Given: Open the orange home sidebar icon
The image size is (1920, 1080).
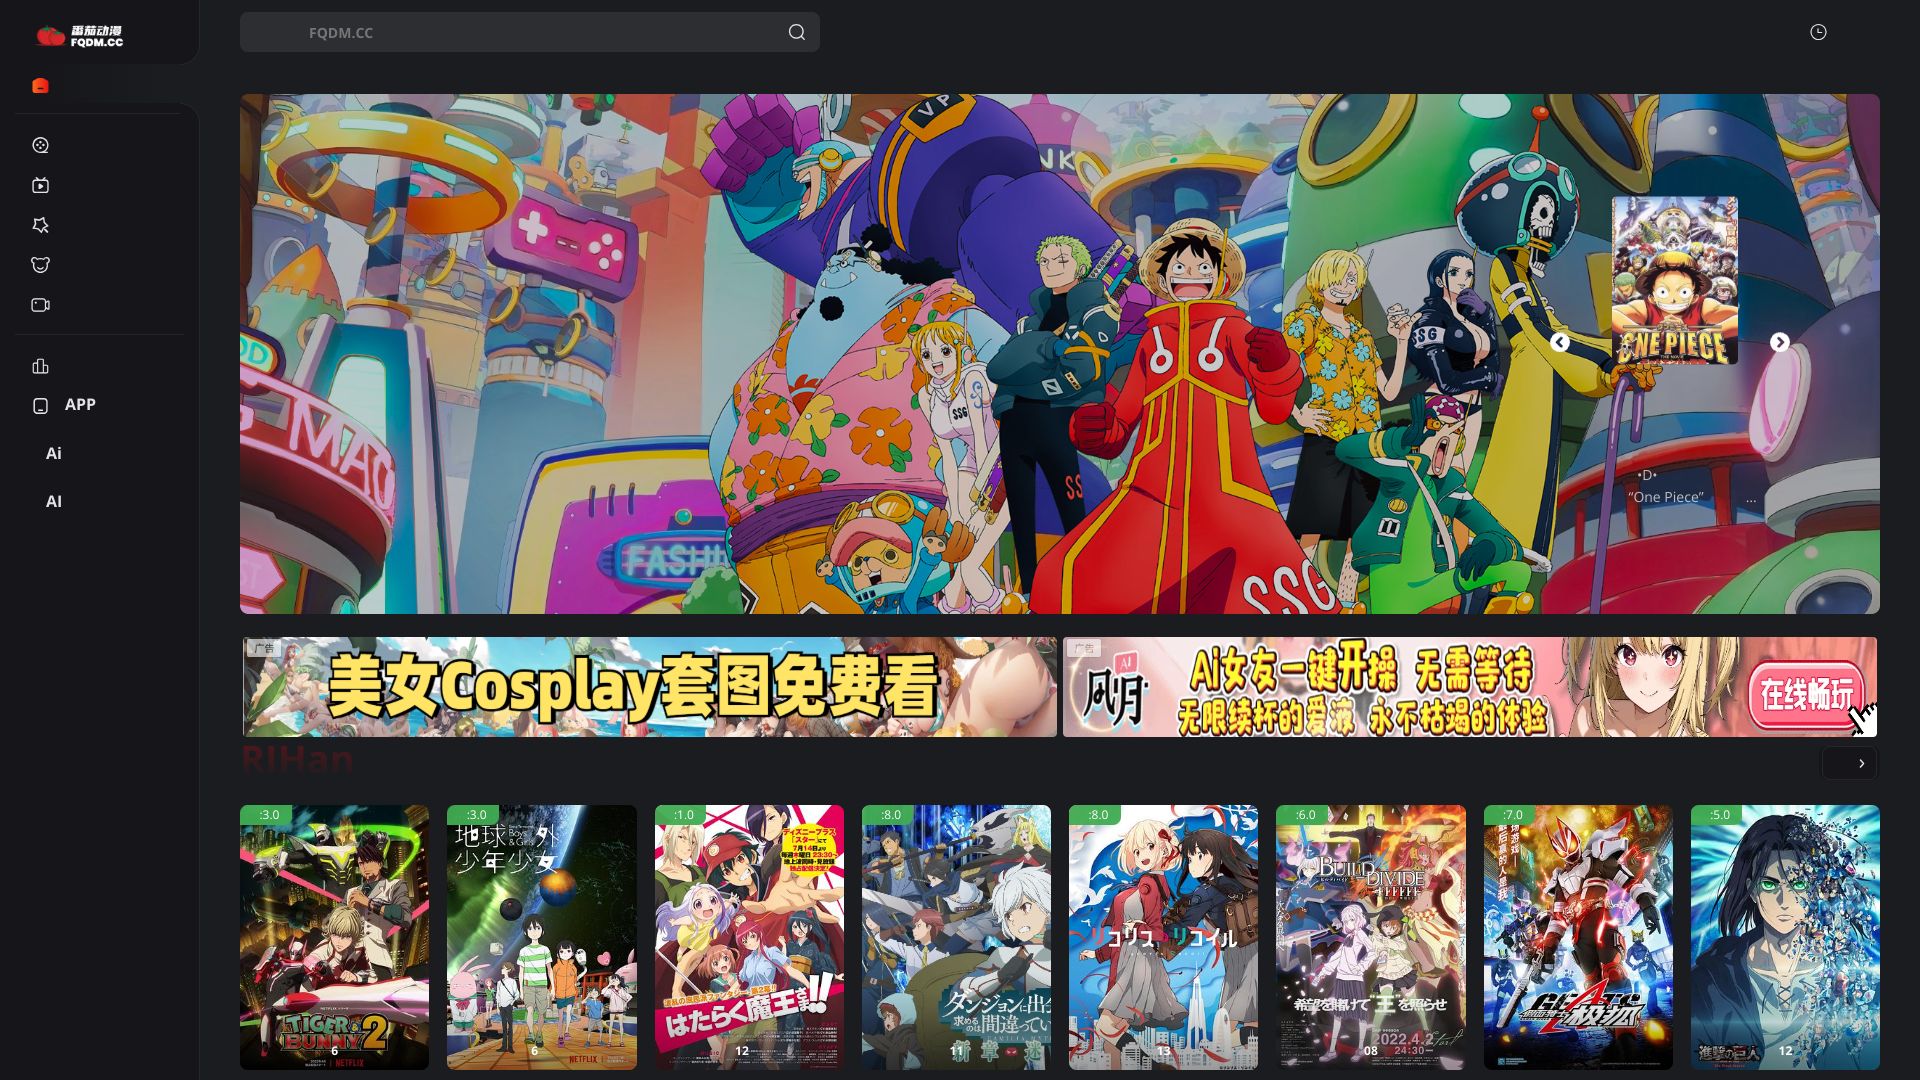Looking at the screenshot, I should pyautogui.click(x=40, y=86).
